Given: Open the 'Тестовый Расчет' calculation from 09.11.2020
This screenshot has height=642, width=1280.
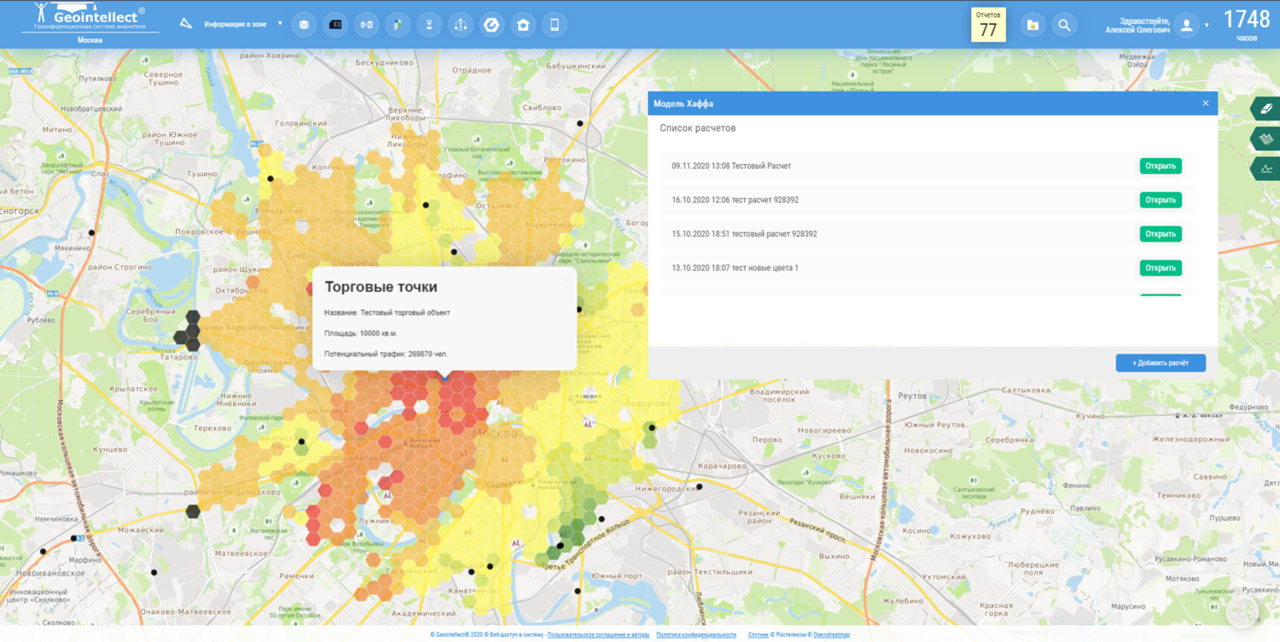Looking at the screenshot, I should 1160,166.
